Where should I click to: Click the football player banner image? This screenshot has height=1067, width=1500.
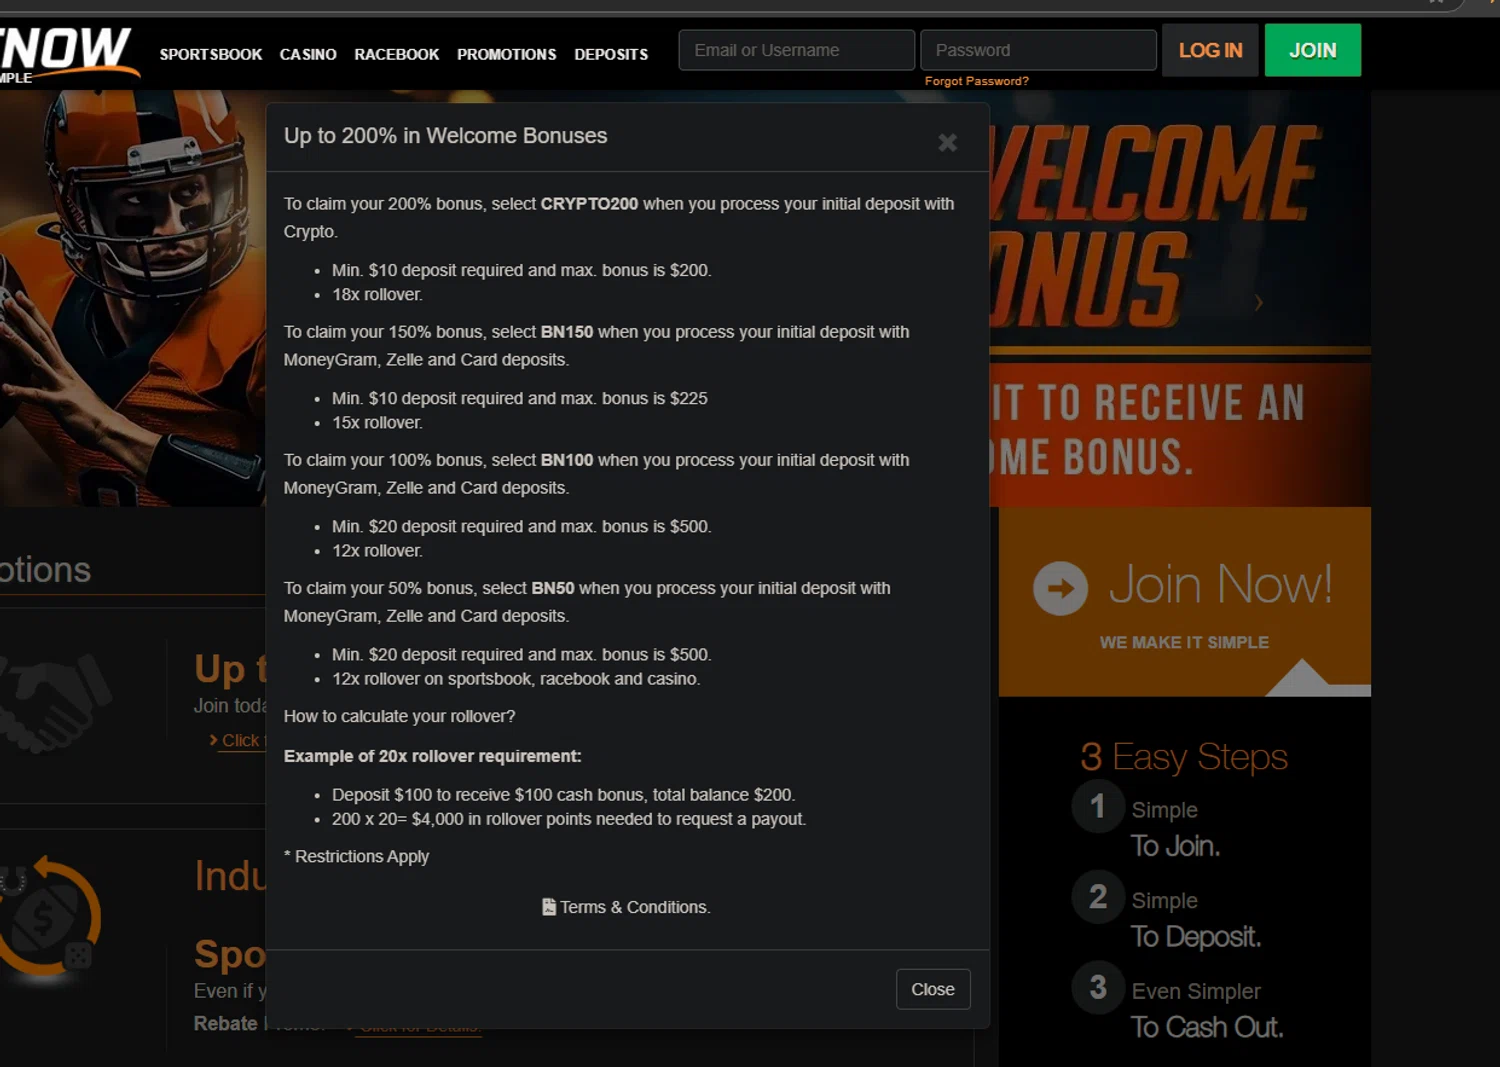(x=132, y=298)
